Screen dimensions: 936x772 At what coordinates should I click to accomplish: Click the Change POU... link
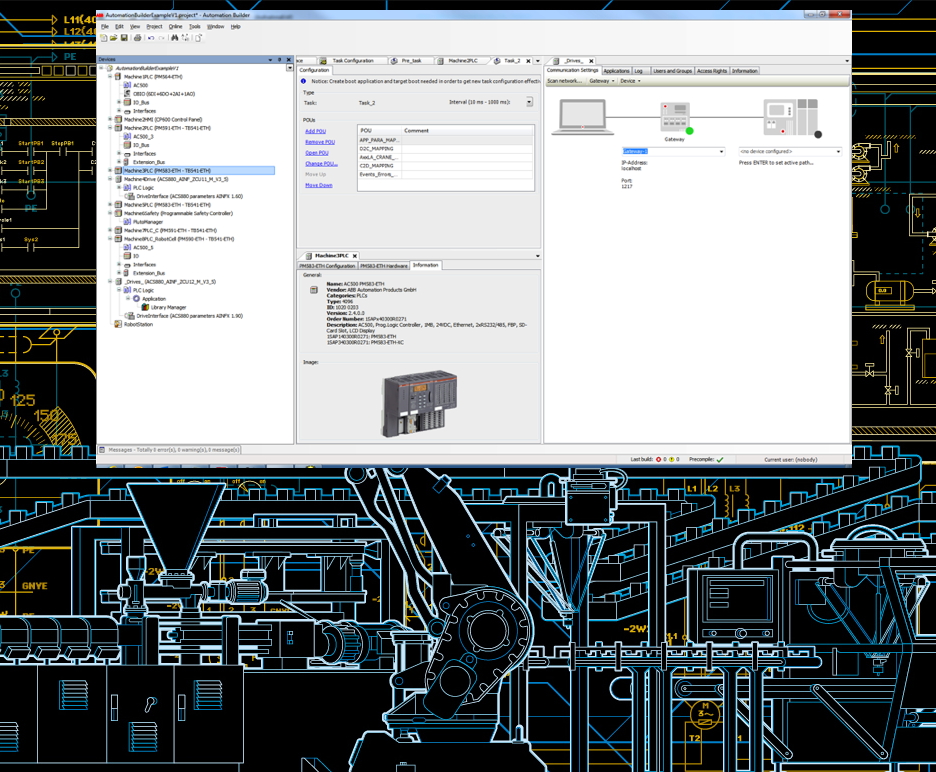[321, 164]
